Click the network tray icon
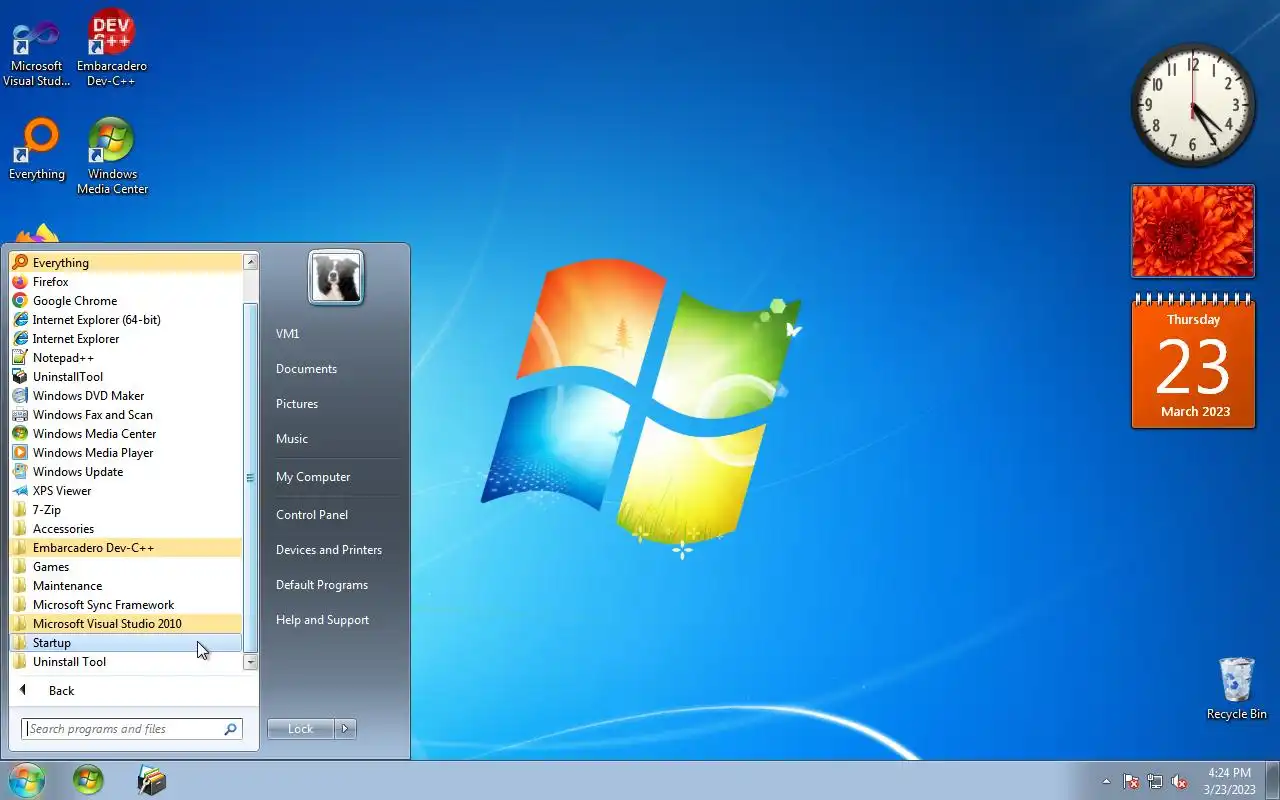The width and height of the screenshot is (1280, 800). point(1155,781)
